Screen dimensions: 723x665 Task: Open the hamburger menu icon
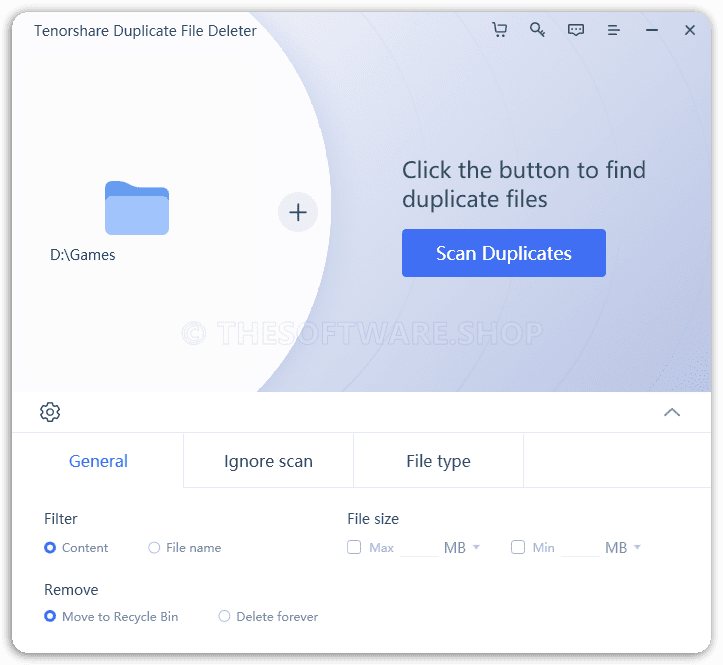click(614, 30)
